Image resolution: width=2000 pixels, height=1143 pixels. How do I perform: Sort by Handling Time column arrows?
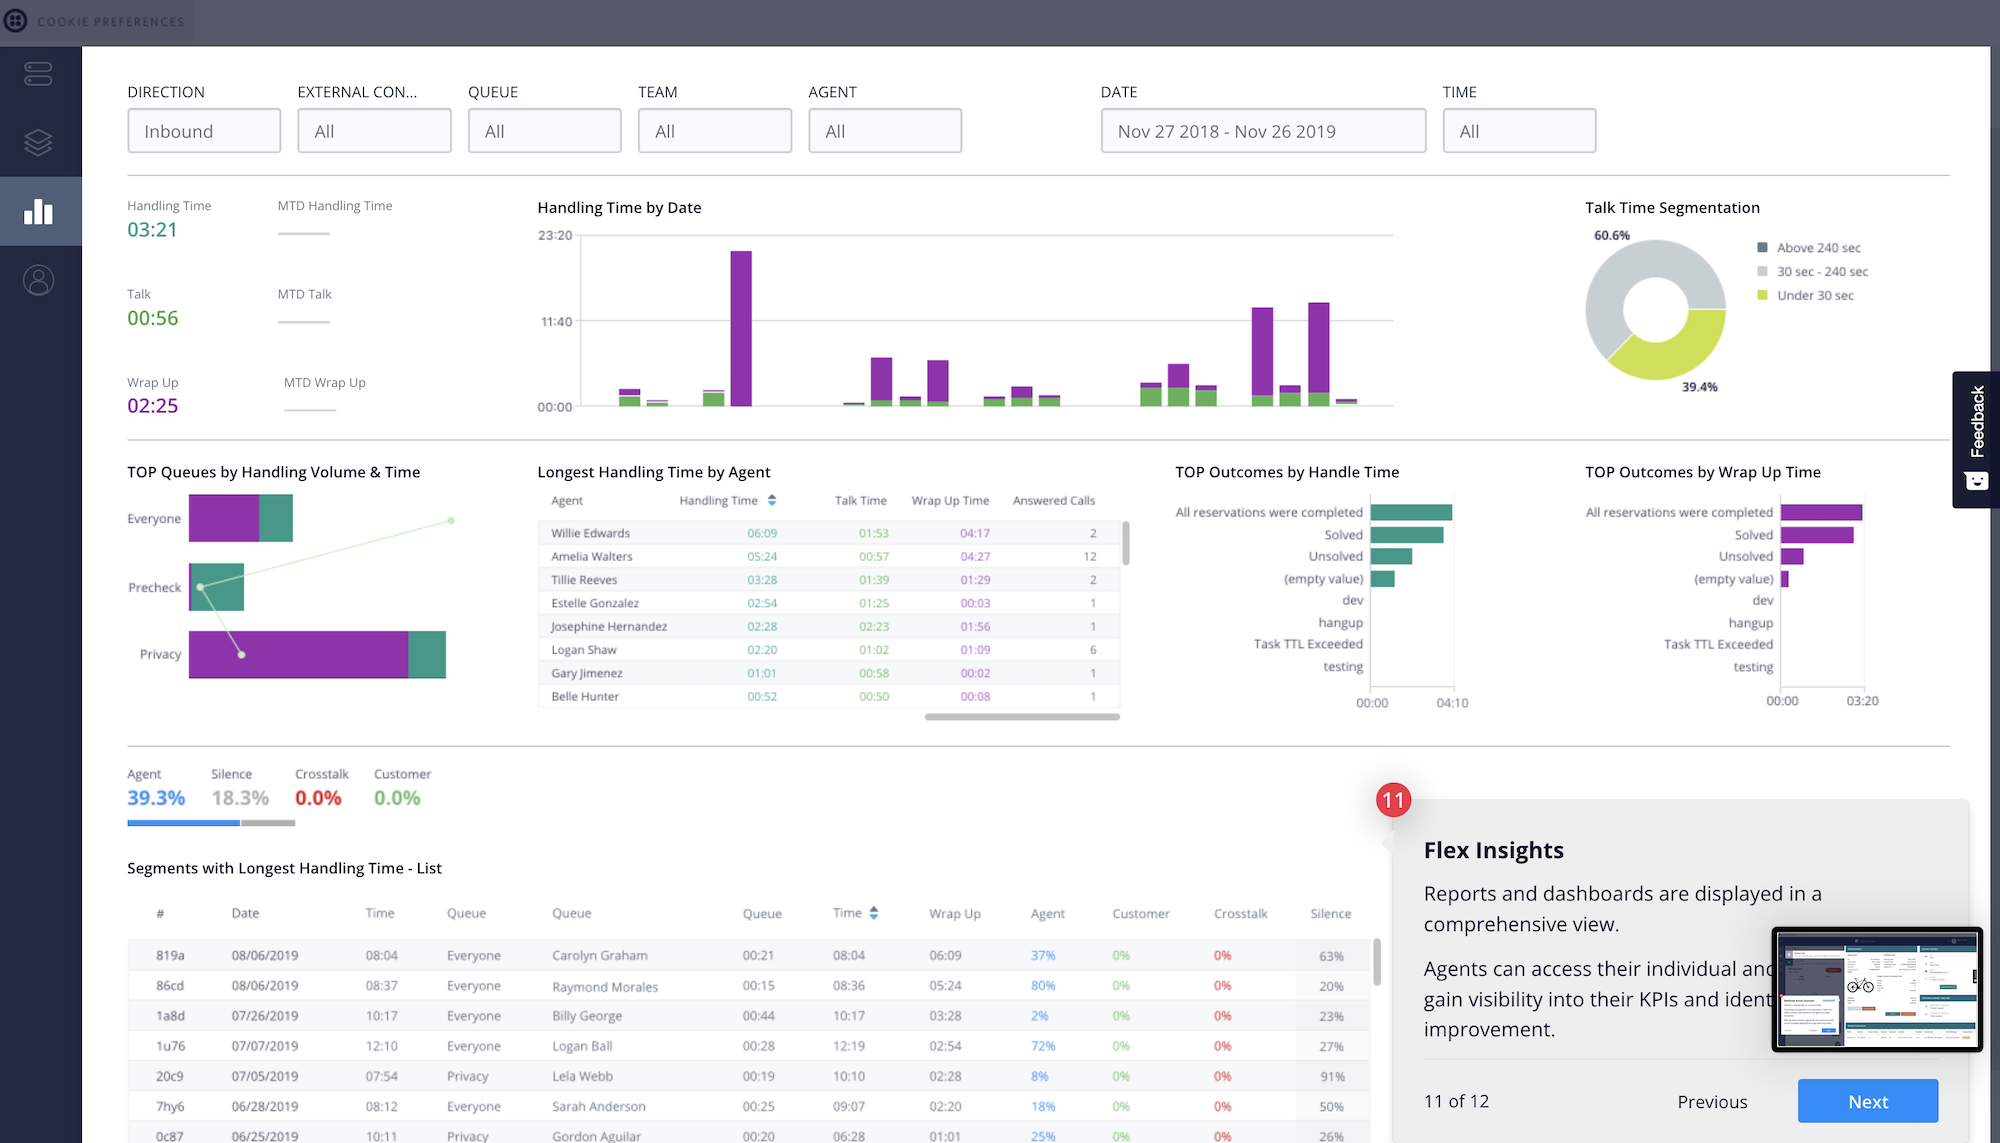point(772,500)
